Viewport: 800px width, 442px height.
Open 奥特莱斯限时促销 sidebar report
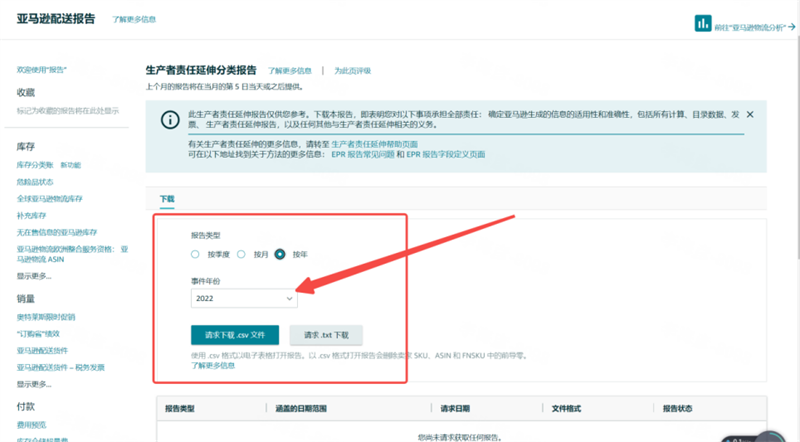46,317
